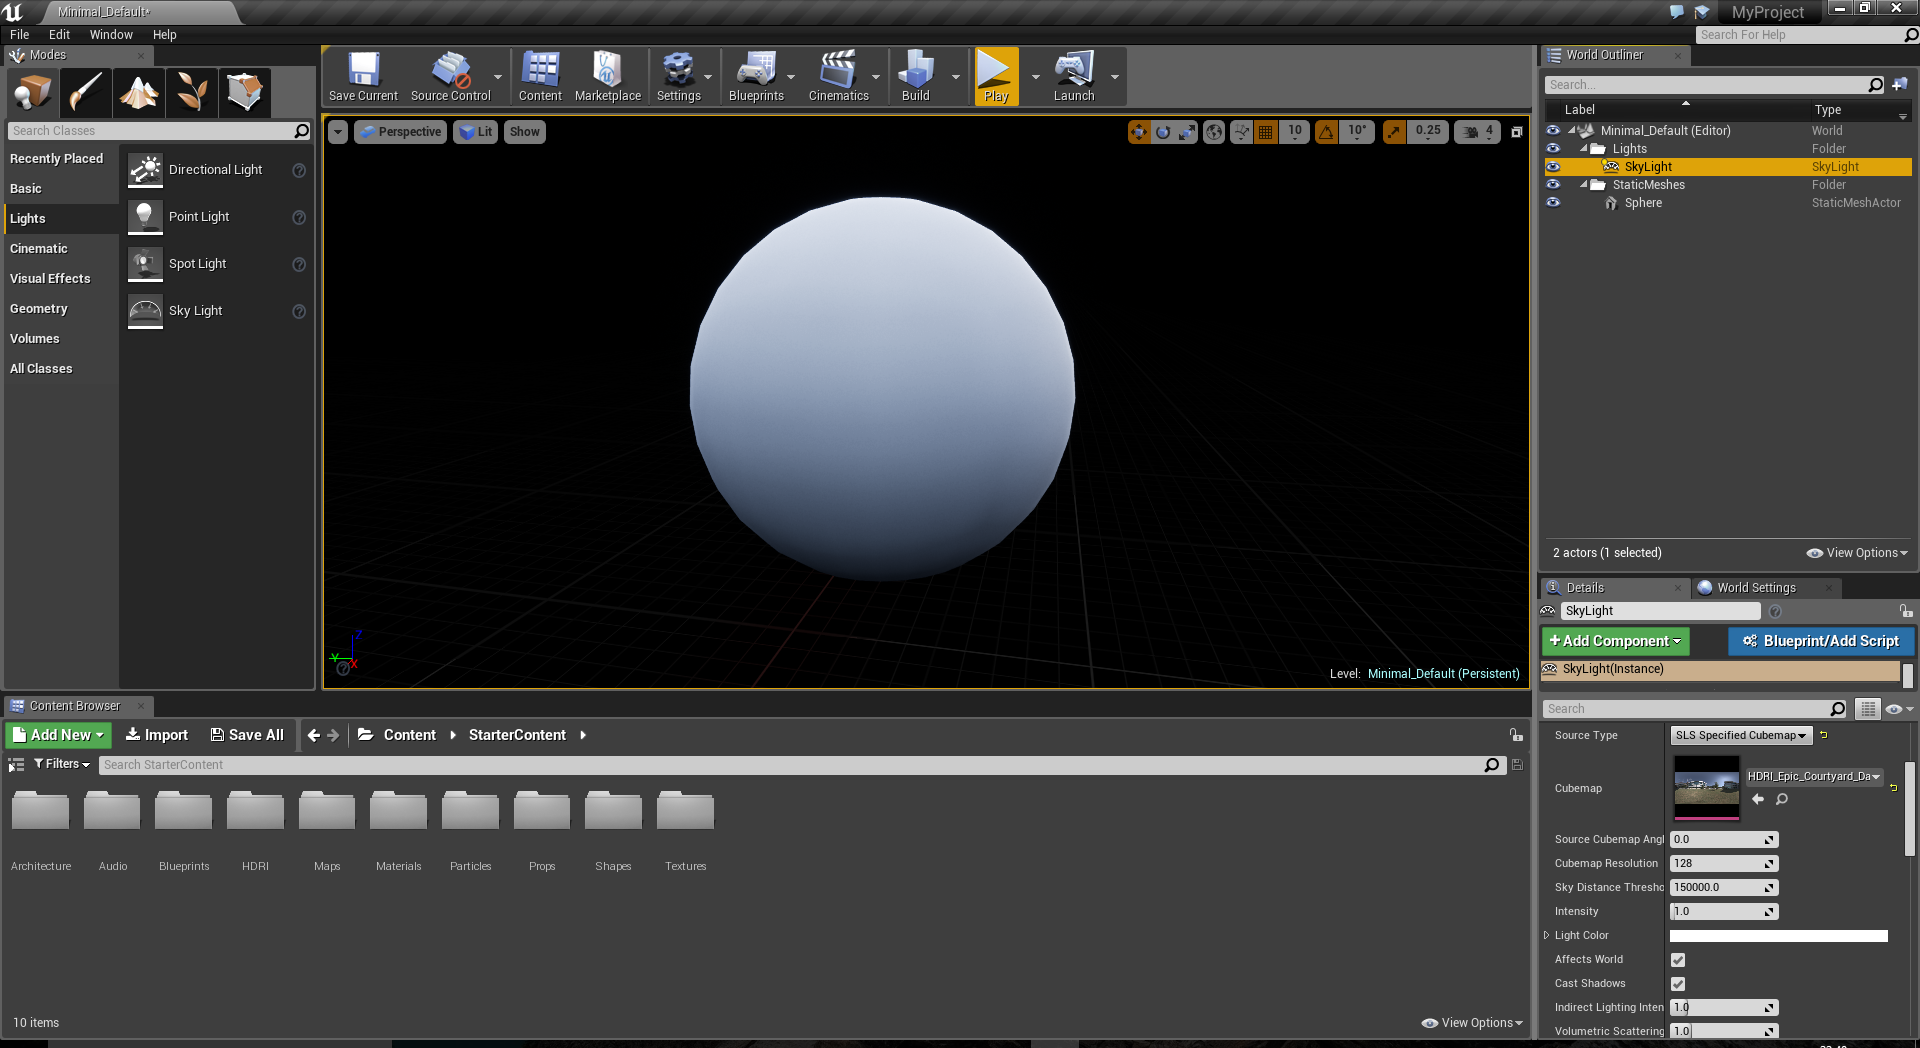Open the Filters dropdown in Content Browser
The width and height of the screenshot is (1920, 1048).
(61, 764)
